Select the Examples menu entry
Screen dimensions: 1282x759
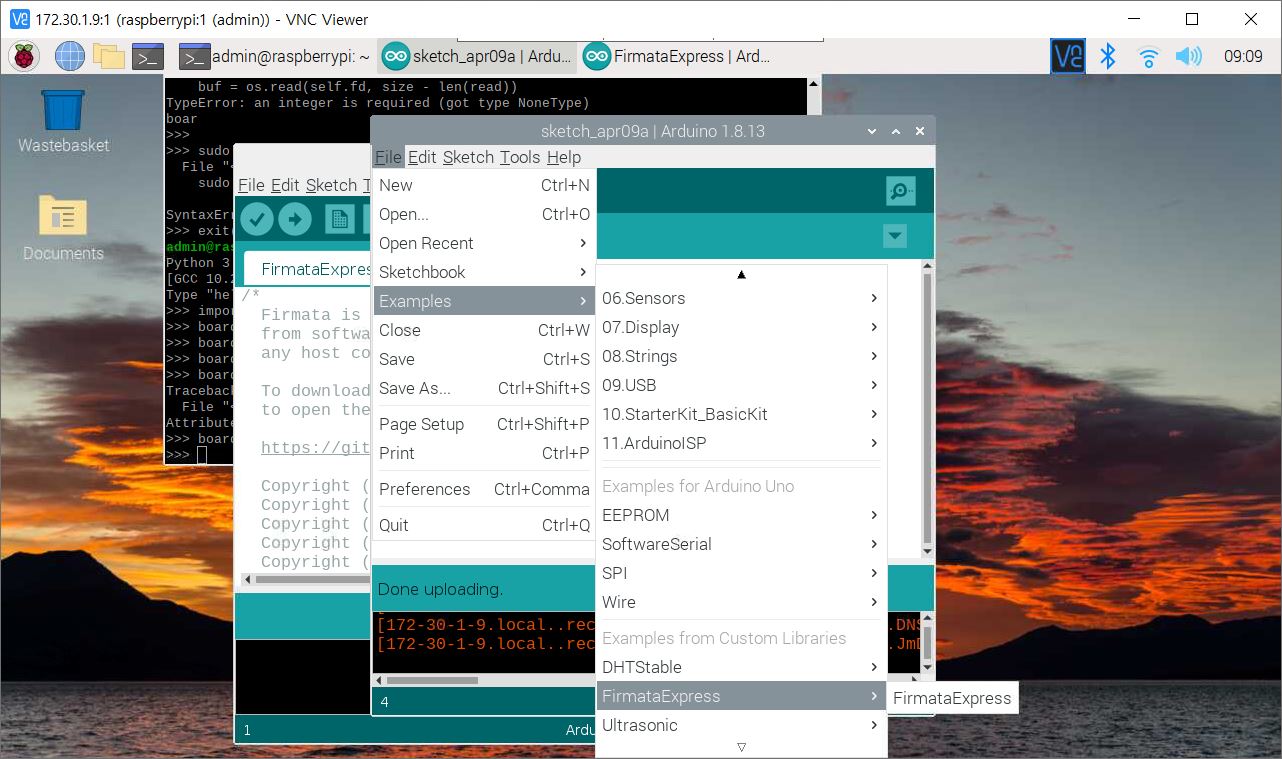pyautogui.click(x=484, y=301)
